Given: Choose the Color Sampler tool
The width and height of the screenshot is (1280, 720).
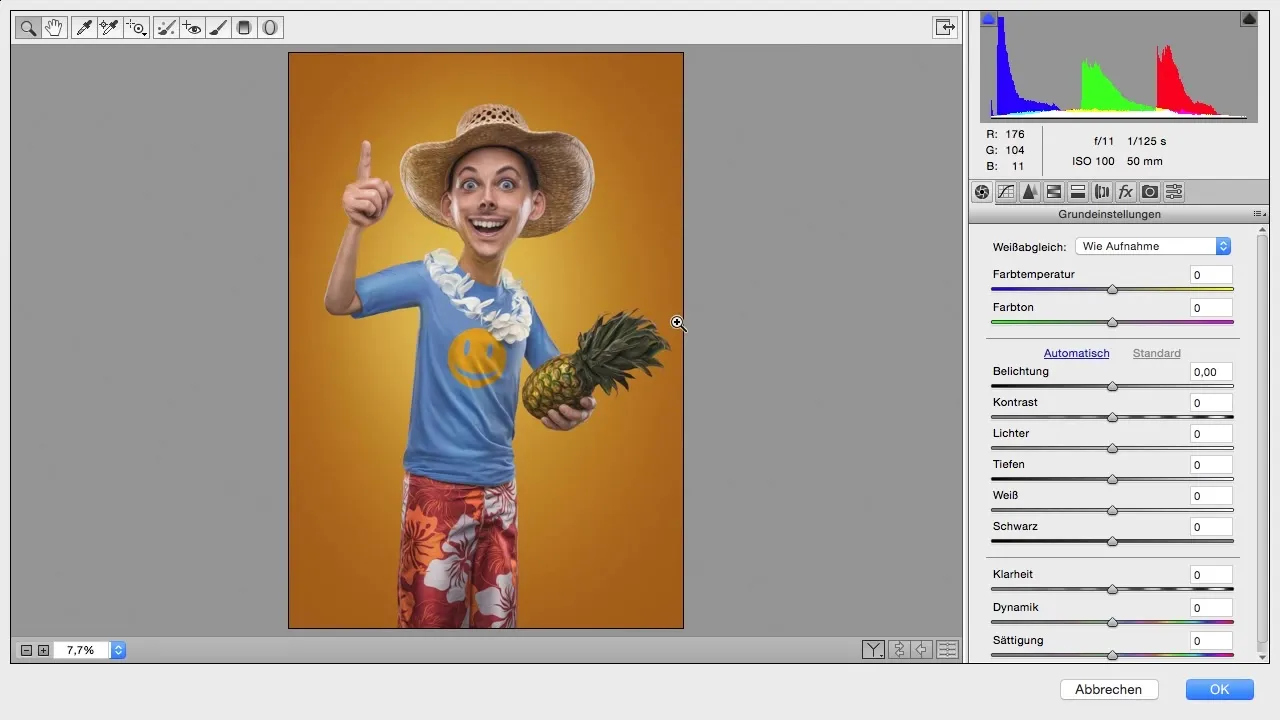Looking at the screenshot, I should coord(110,28).
